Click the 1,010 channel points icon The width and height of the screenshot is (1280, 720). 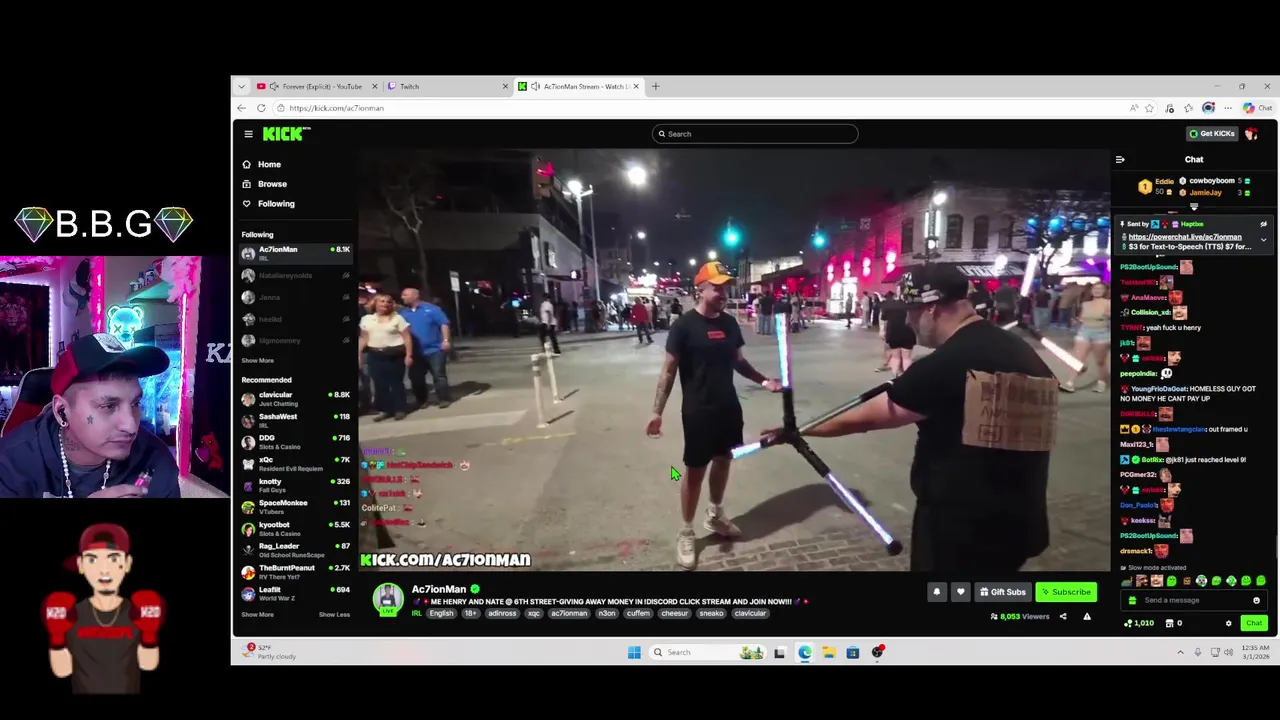click(1128, 623)
